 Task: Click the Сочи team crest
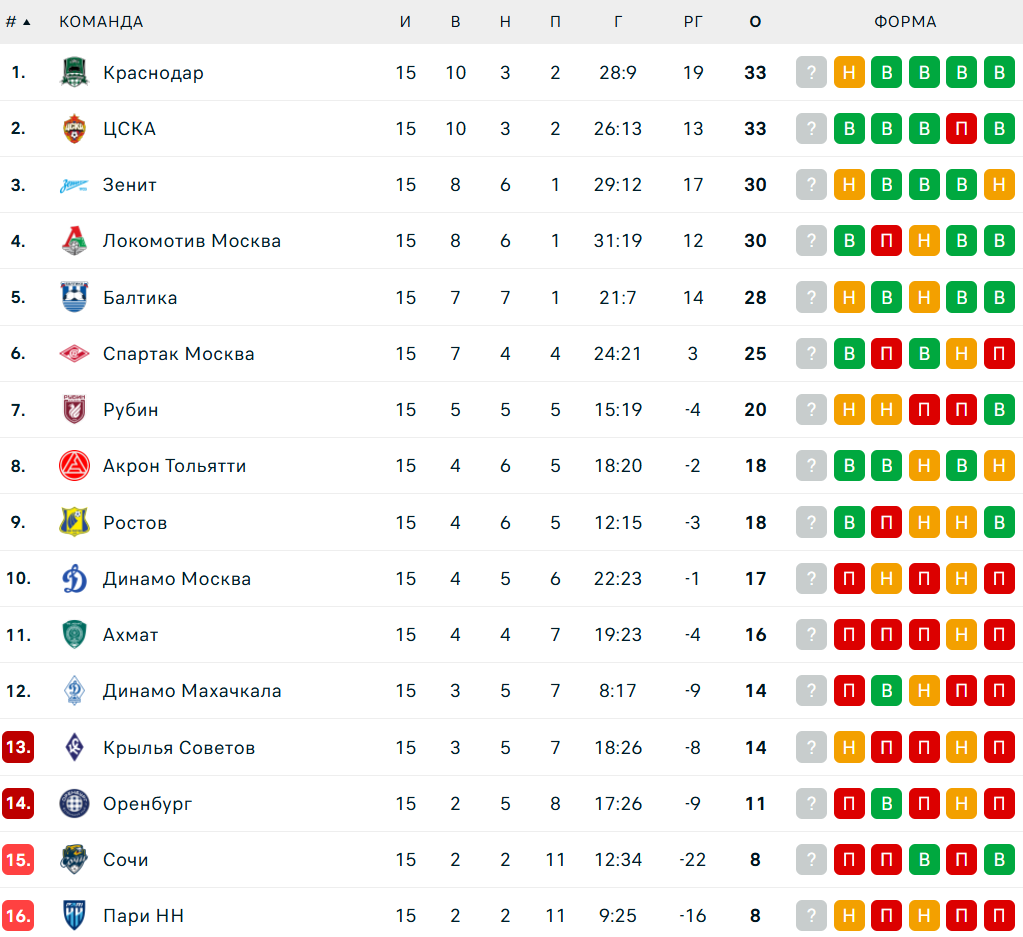[x=74, y=860]
